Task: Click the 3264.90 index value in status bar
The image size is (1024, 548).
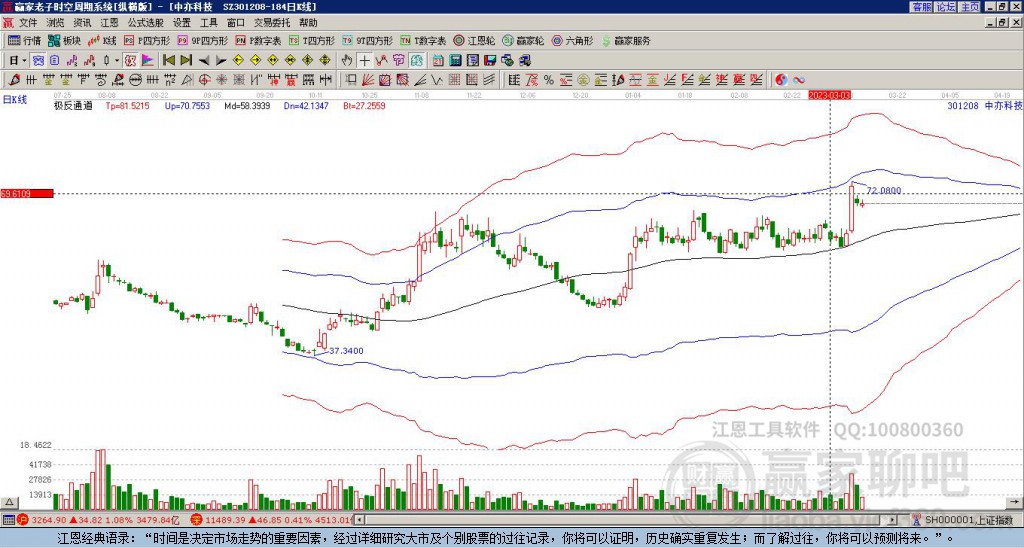Action: [49, 520]
